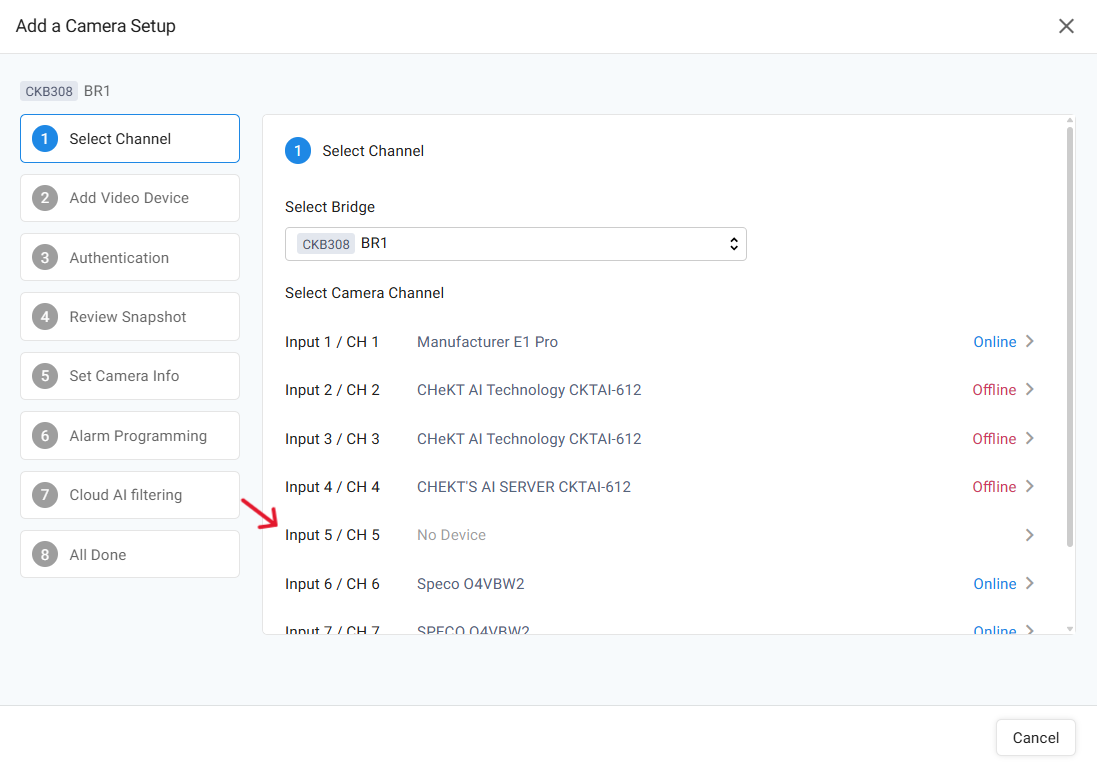Screen dimensions: 1097x766
Task: Select the Select Channel step tab
Action: point(130,139)
